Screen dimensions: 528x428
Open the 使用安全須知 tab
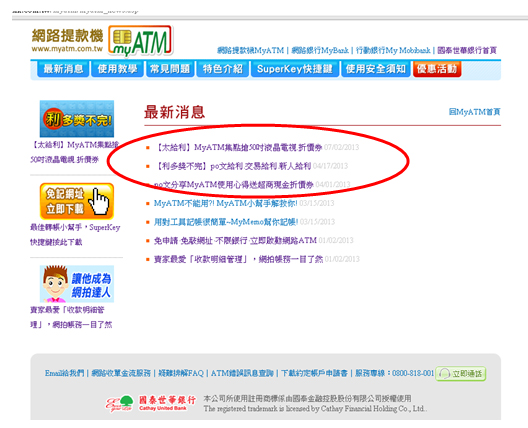(x=375, y=69)
